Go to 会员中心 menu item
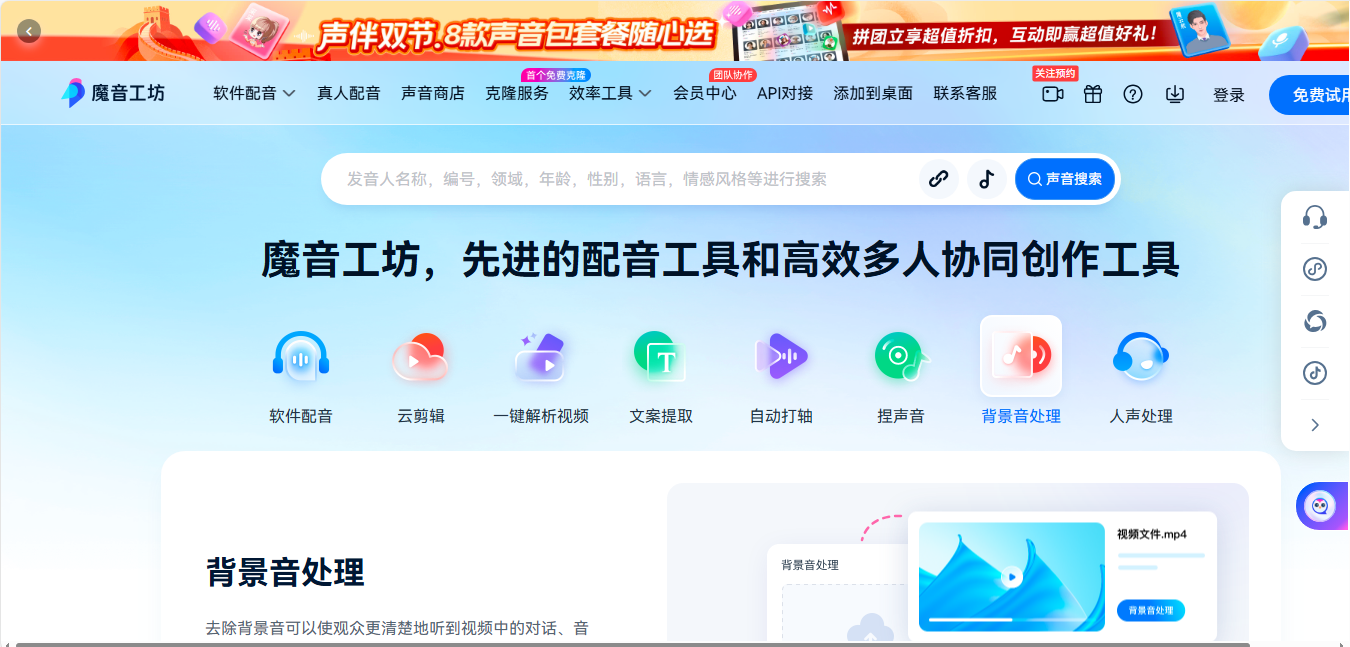The image size is (1350, 647). (x=705, y=93)
